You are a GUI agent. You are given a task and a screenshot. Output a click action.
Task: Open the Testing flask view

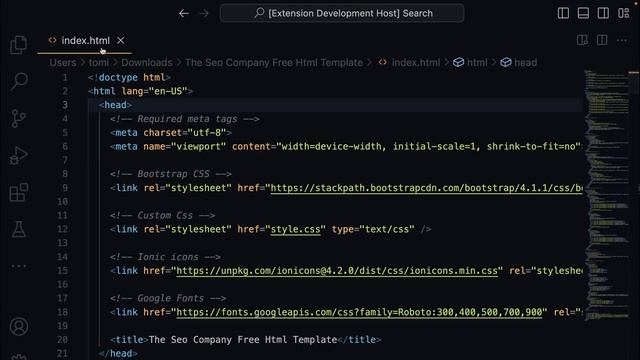tap(18, 229)
